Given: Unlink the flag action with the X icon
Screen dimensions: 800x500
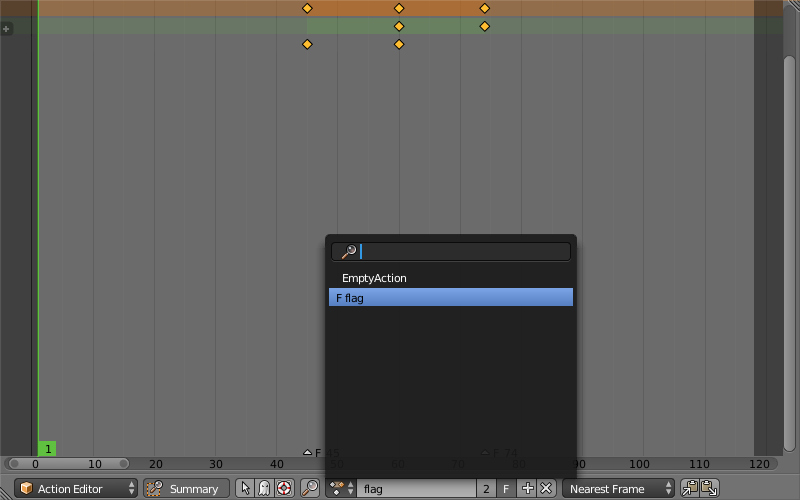Looking at the screenshot, I should point(546,488).
